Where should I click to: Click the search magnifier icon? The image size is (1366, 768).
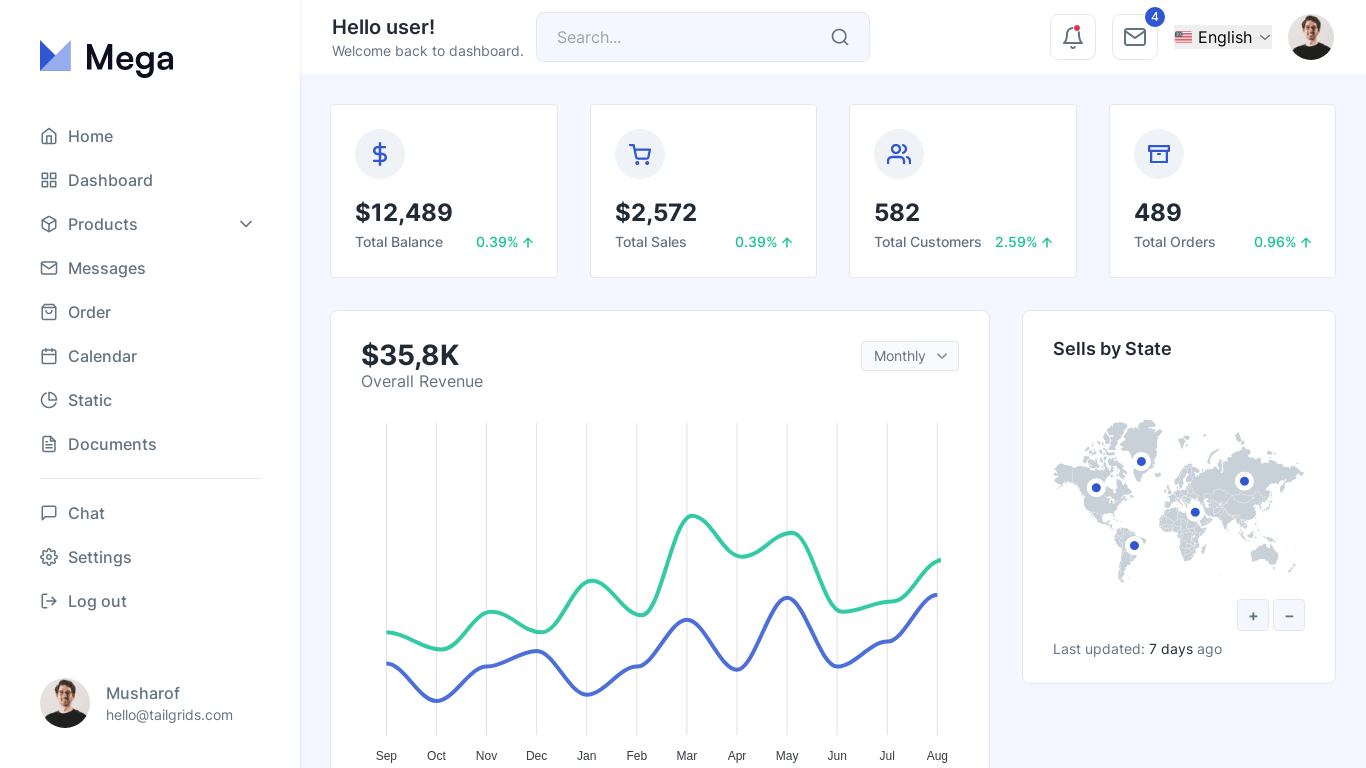click(x=840, y=37)
